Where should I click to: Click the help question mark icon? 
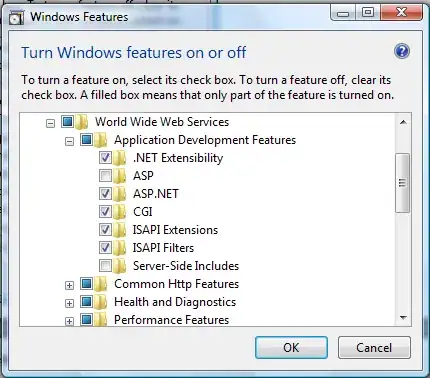pyautogui.click(x=402, y=51)
